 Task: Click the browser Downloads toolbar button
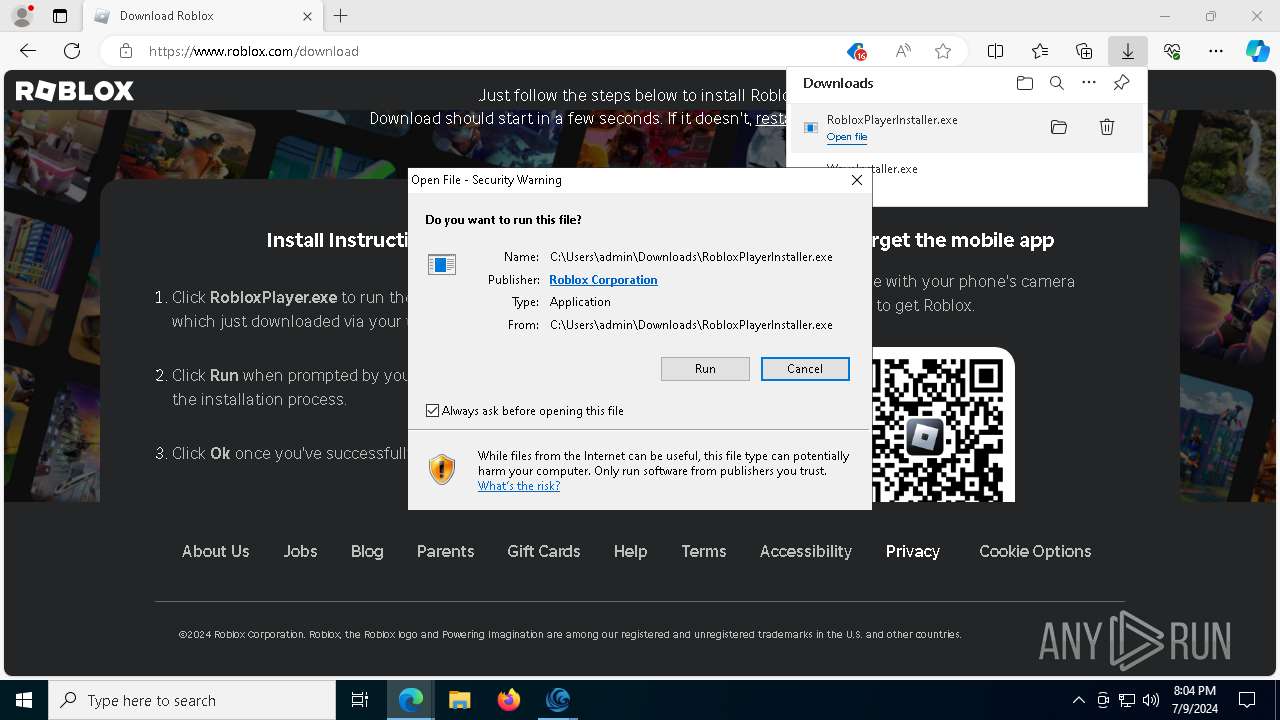click(x=1127, y=51)
